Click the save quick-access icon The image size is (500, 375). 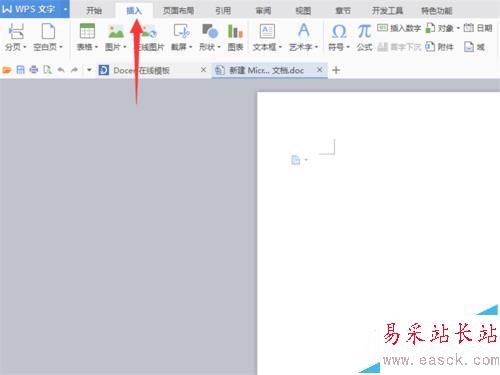tap(21, 70)
